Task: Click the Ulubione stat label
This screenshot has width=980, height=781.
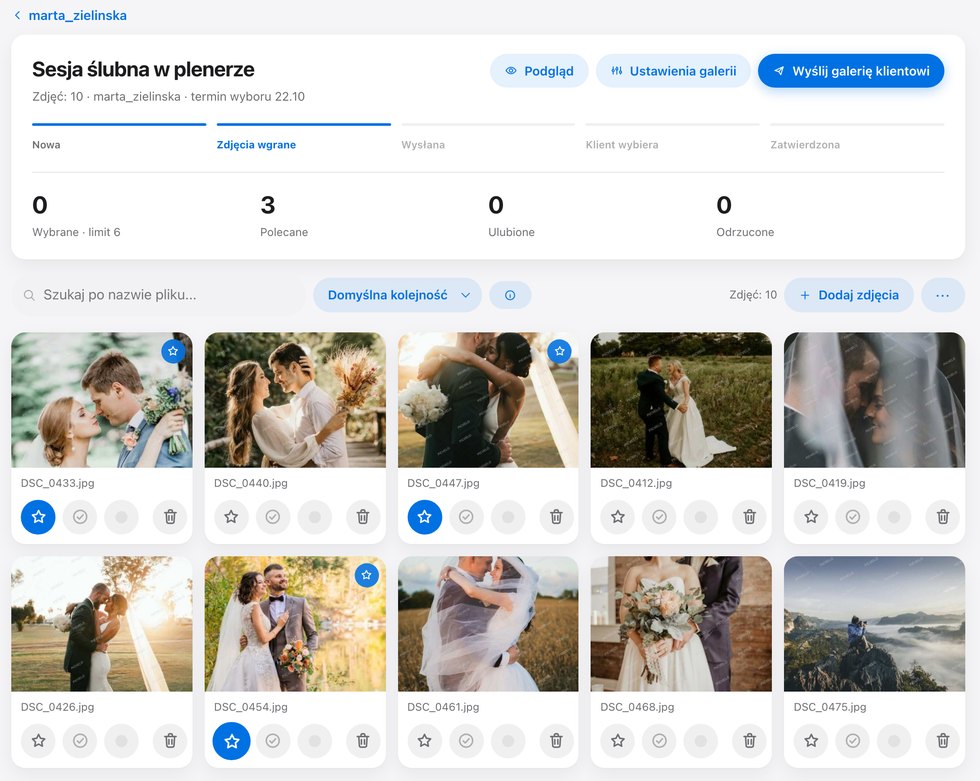Action: point(511,232)
